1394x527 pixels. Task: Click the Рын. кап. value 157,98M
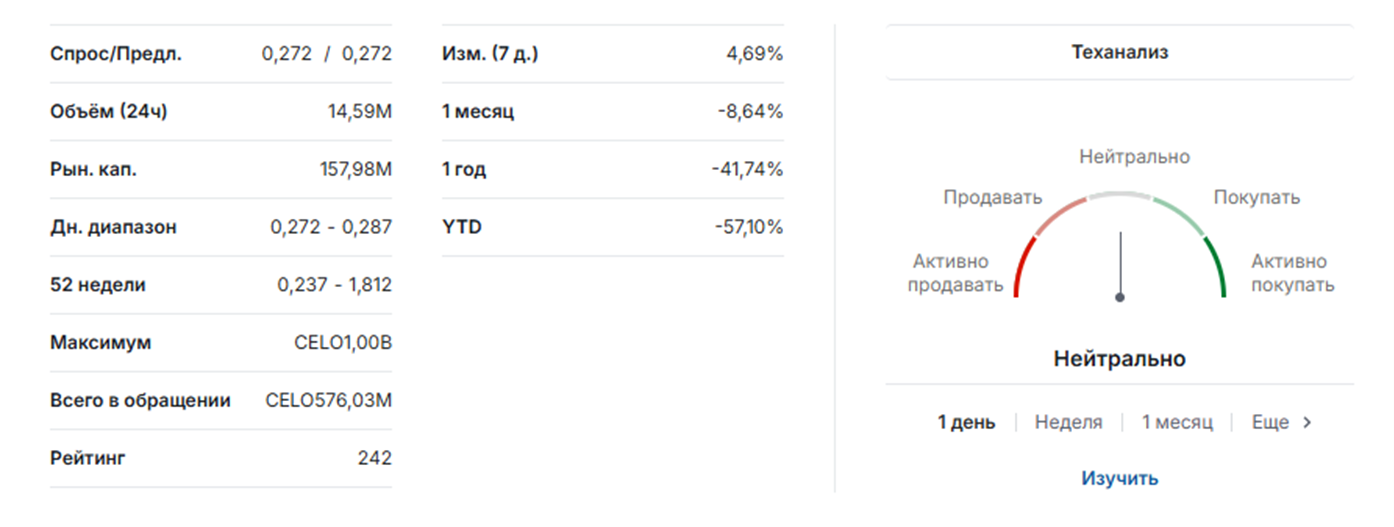tap(355, 169)
